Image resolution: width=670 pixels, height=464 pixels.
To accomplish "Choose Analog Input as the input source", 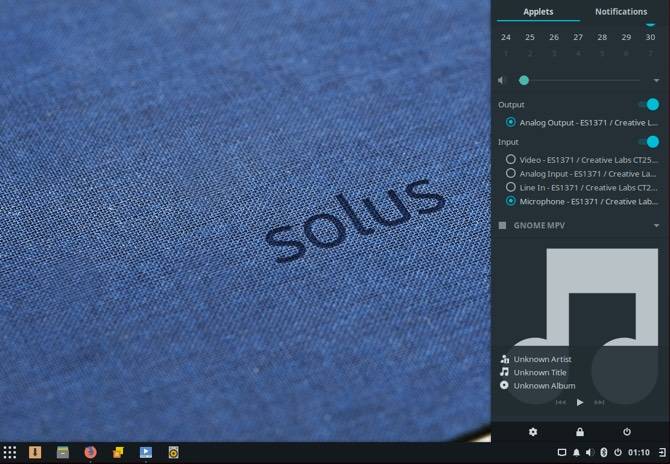I will click(x=511, y=173).
